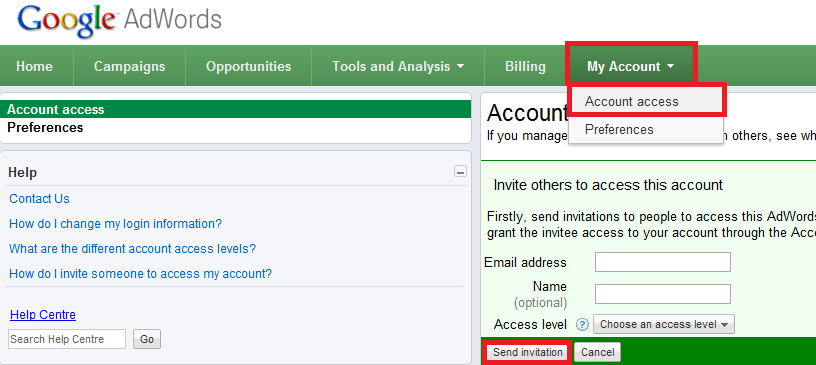Open the My Account dropdown menu

(631, 67)
